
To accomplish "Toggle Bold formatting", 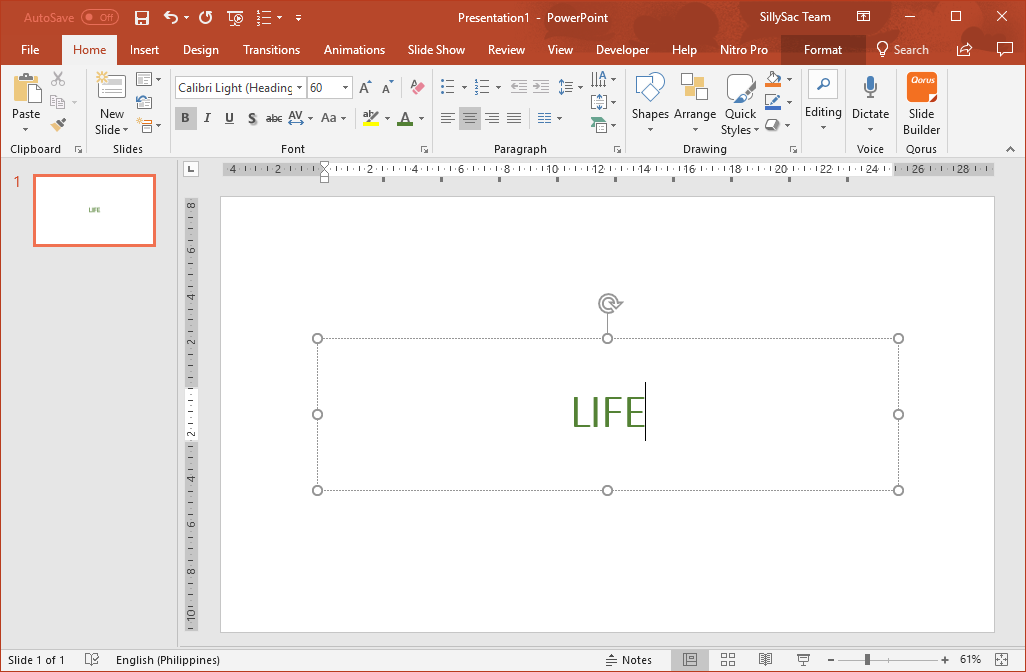I will pos(185,119).
